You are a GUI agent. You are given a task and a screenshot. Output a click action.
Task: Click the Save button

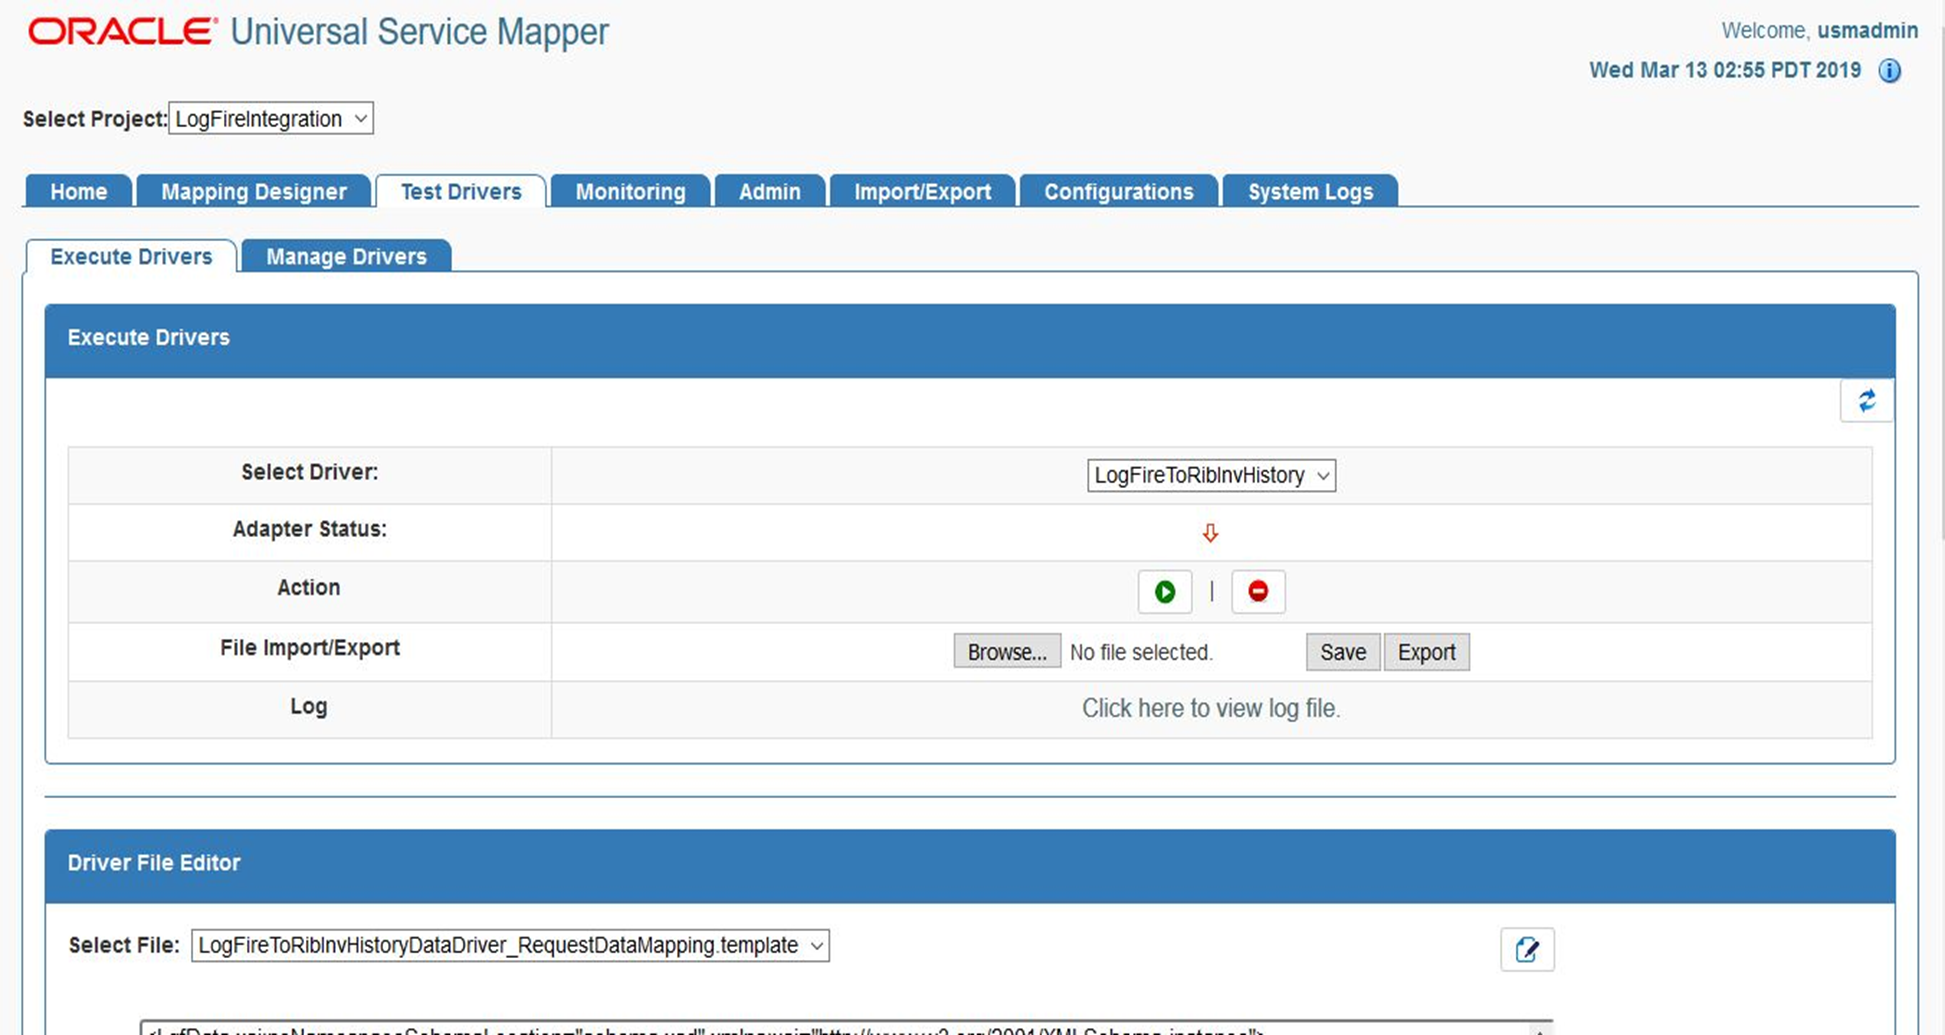pos(1343,652)
